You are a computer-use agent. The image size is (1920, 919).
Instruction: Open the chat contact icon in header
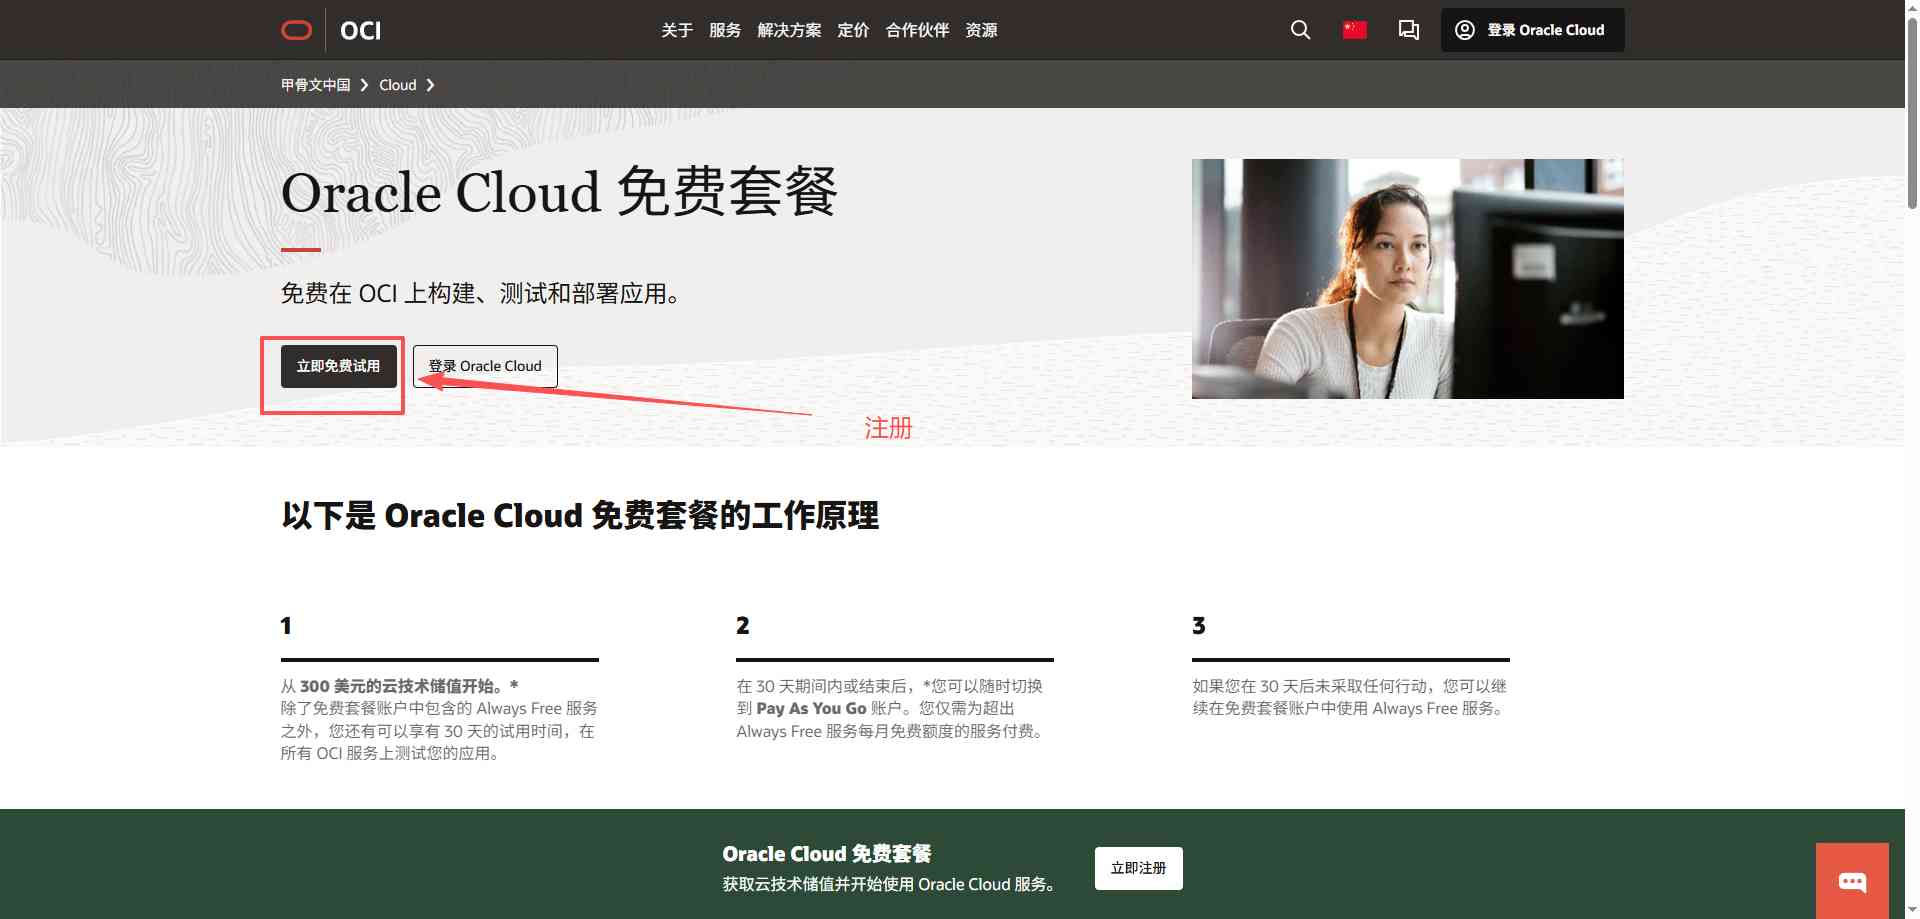click(x=1408, y=30)
